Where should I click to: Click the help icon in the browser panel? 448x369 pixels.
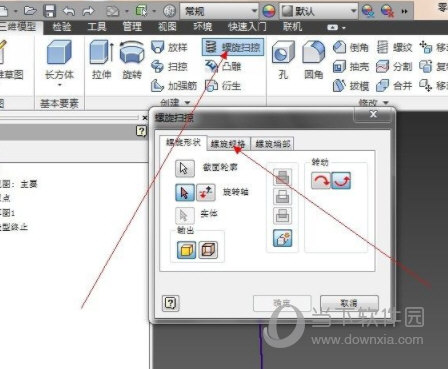[141, 131]
